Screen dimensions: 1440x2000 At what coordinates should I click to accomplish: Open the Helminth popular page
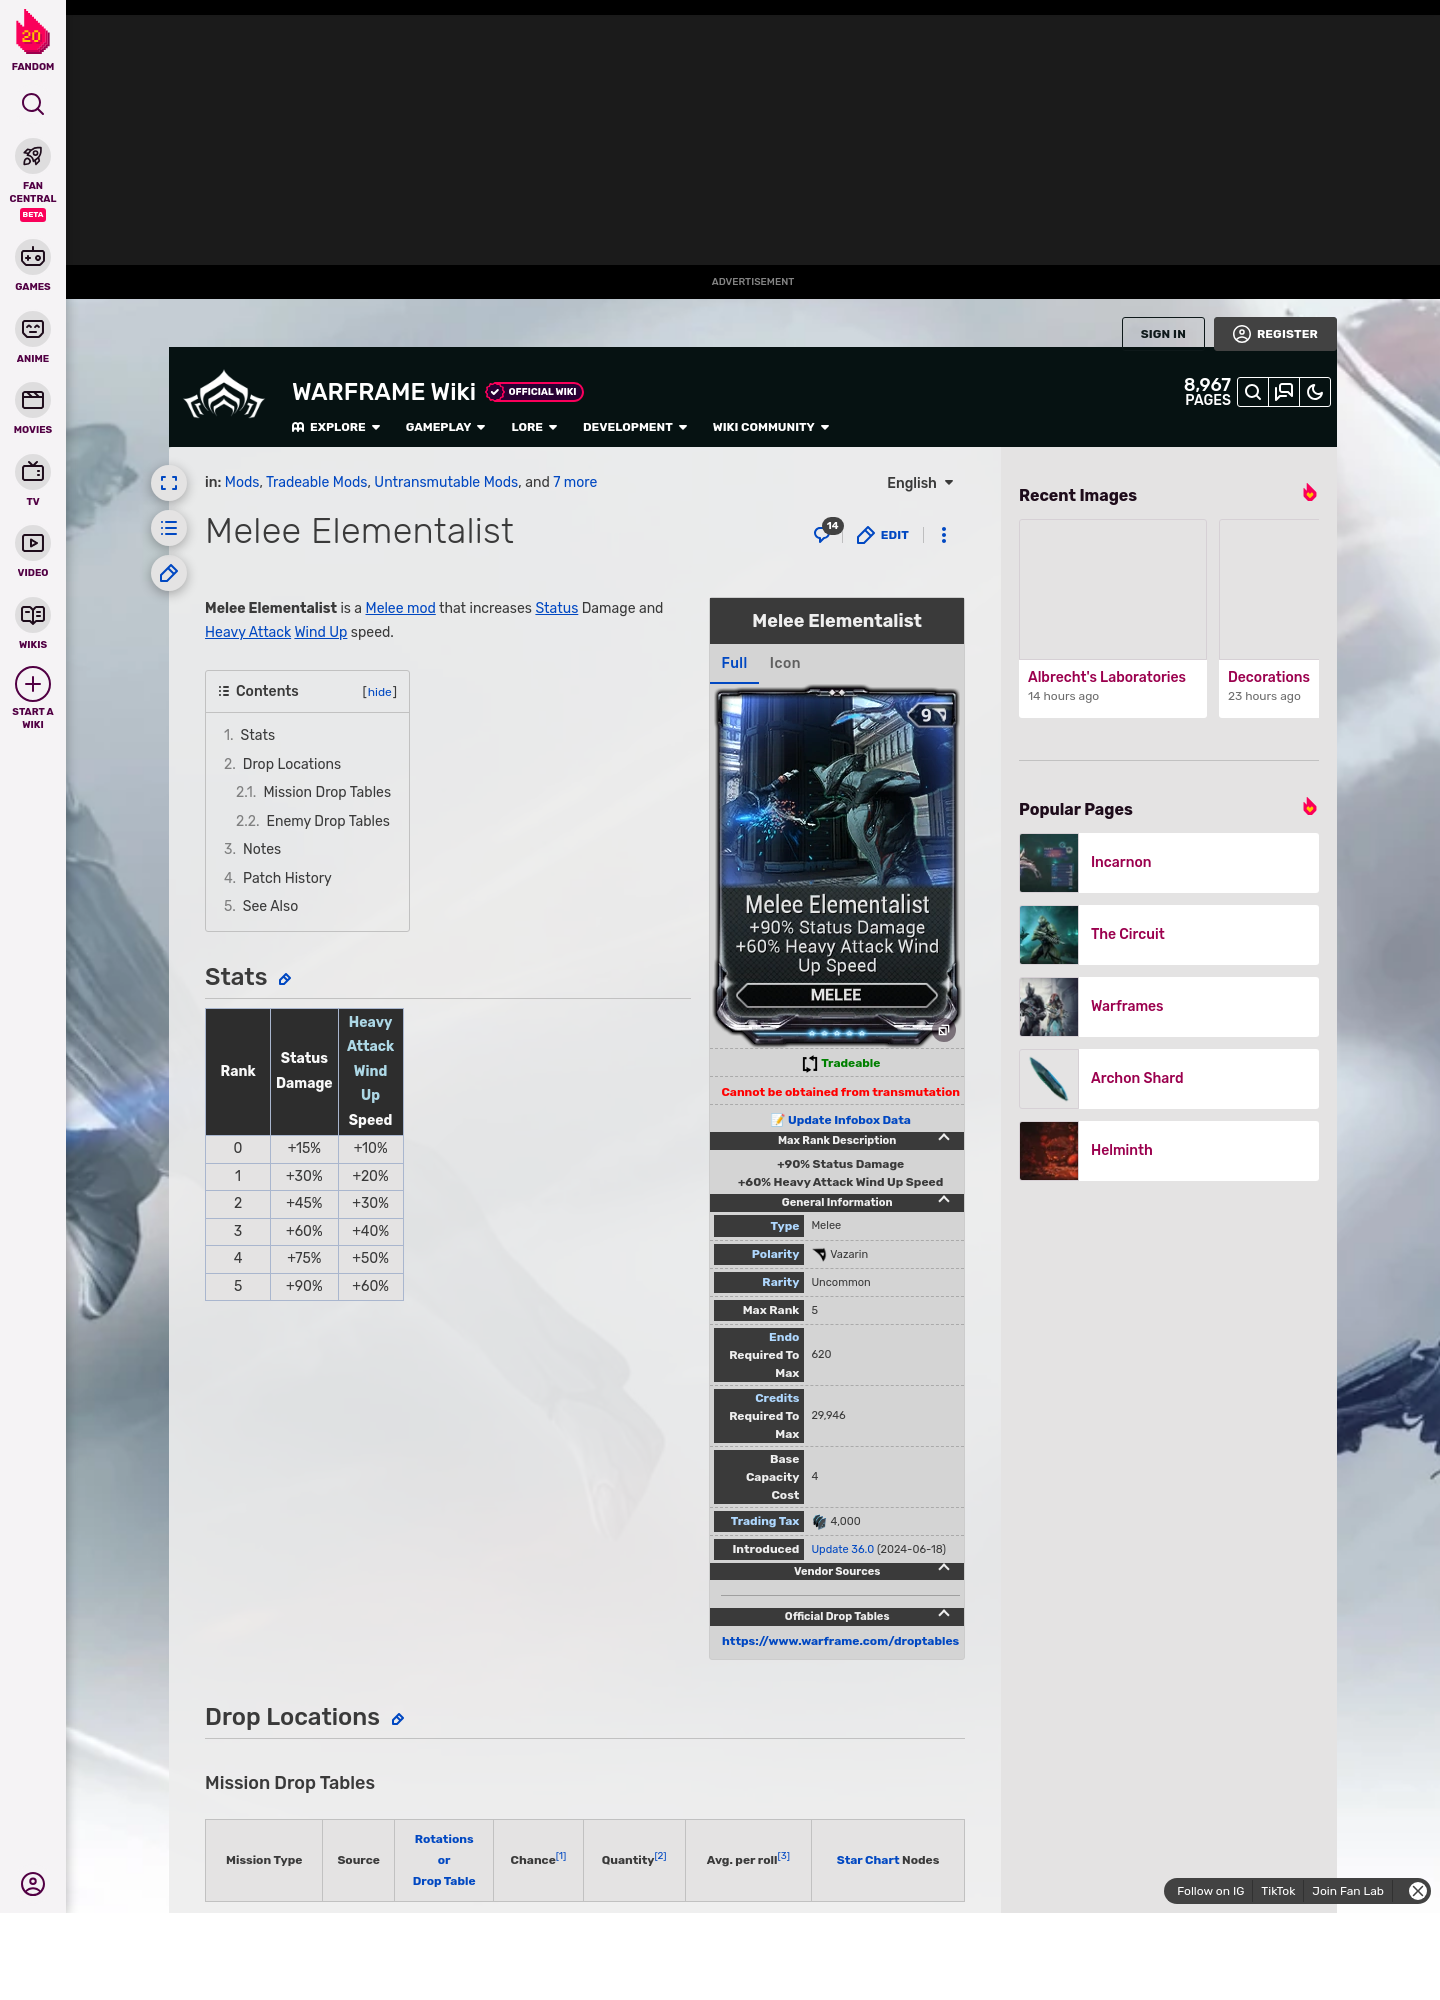[x=1169, y=1151]
